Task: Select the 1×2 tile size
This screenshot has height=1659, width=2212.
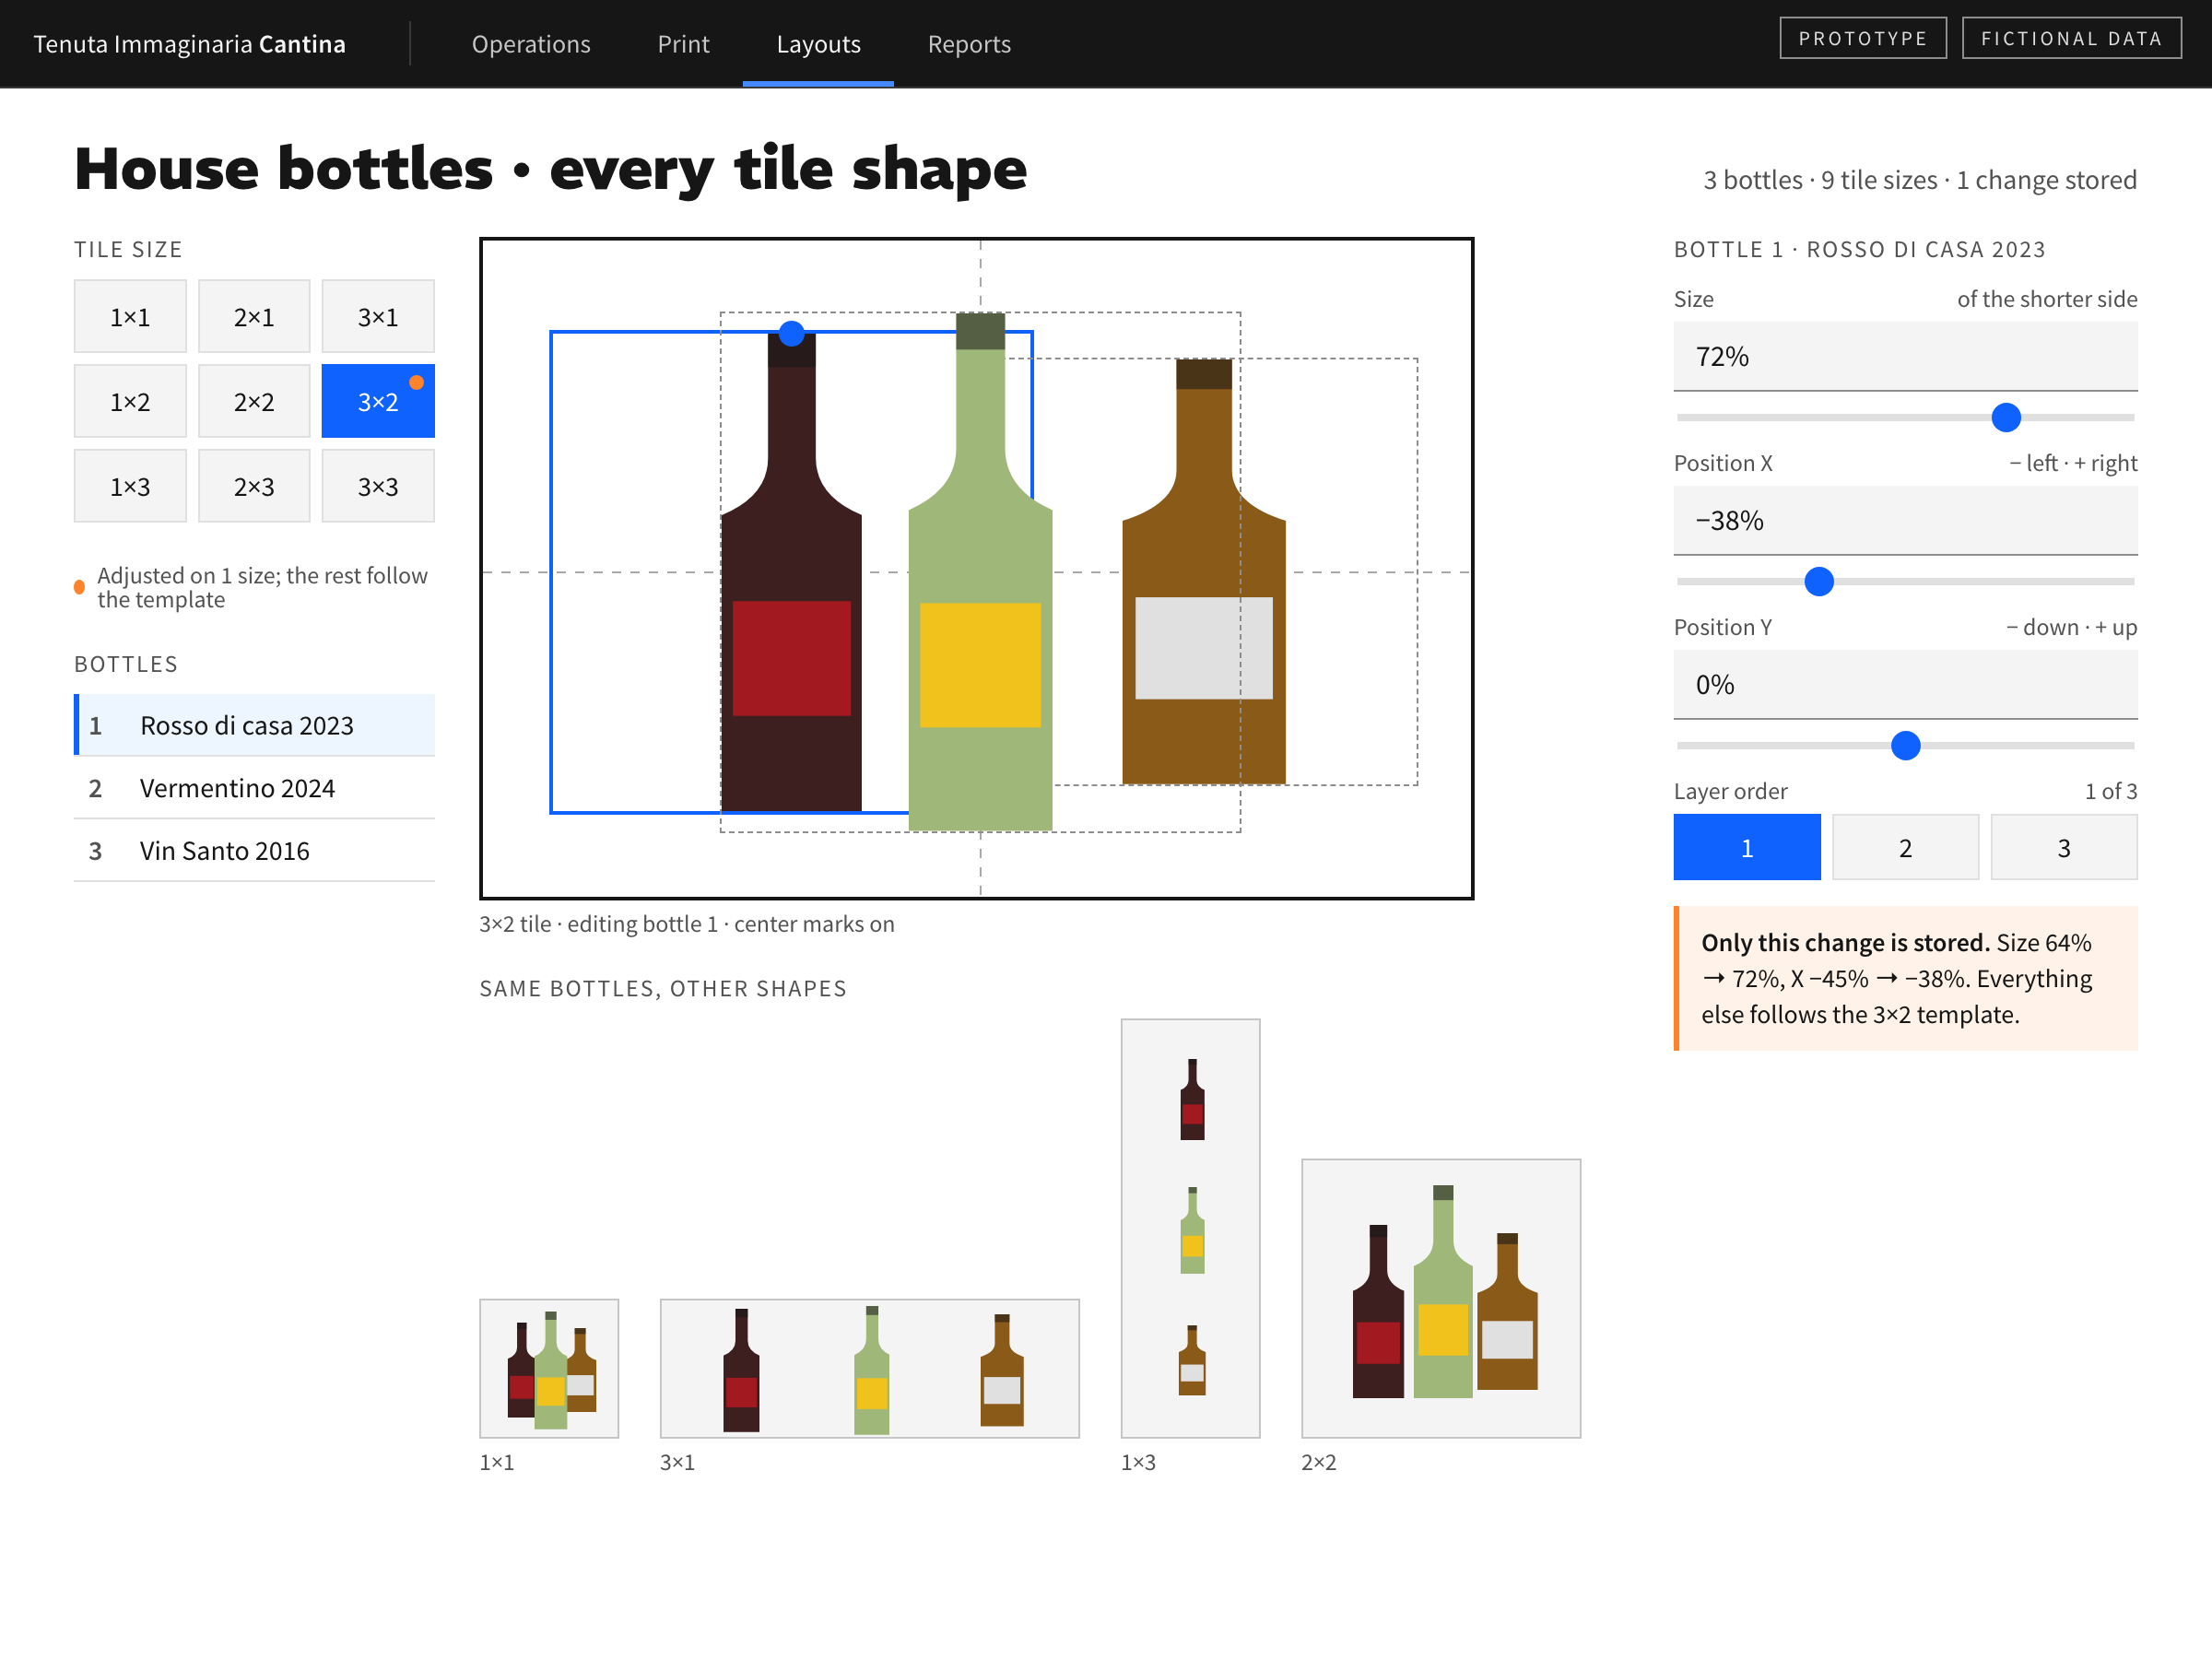Action: click(130, 401)
